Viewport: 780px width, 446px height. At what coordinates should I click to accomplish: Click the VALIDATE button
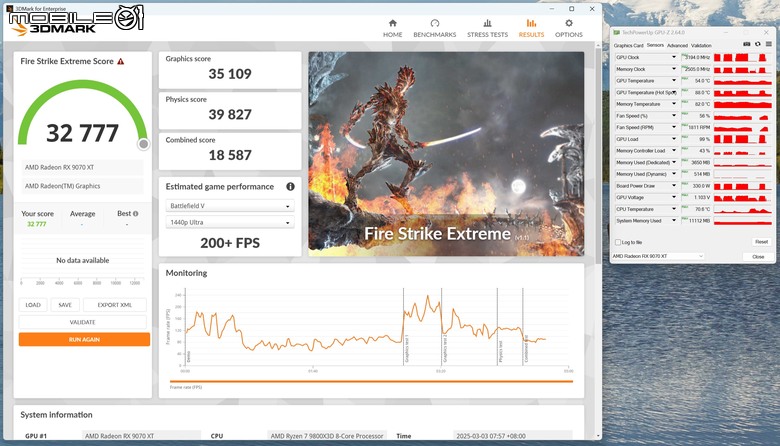[83, 322]
